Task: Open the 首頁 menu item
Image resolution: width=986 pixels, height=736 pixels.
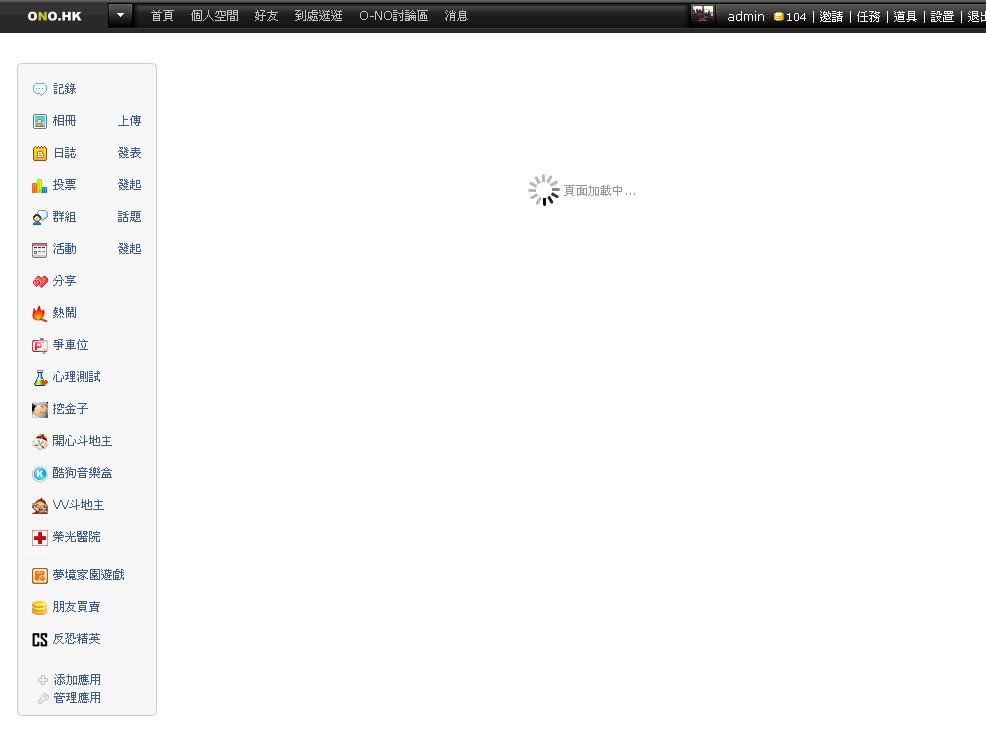Action: pyautogui.click(x=162, y=16)
